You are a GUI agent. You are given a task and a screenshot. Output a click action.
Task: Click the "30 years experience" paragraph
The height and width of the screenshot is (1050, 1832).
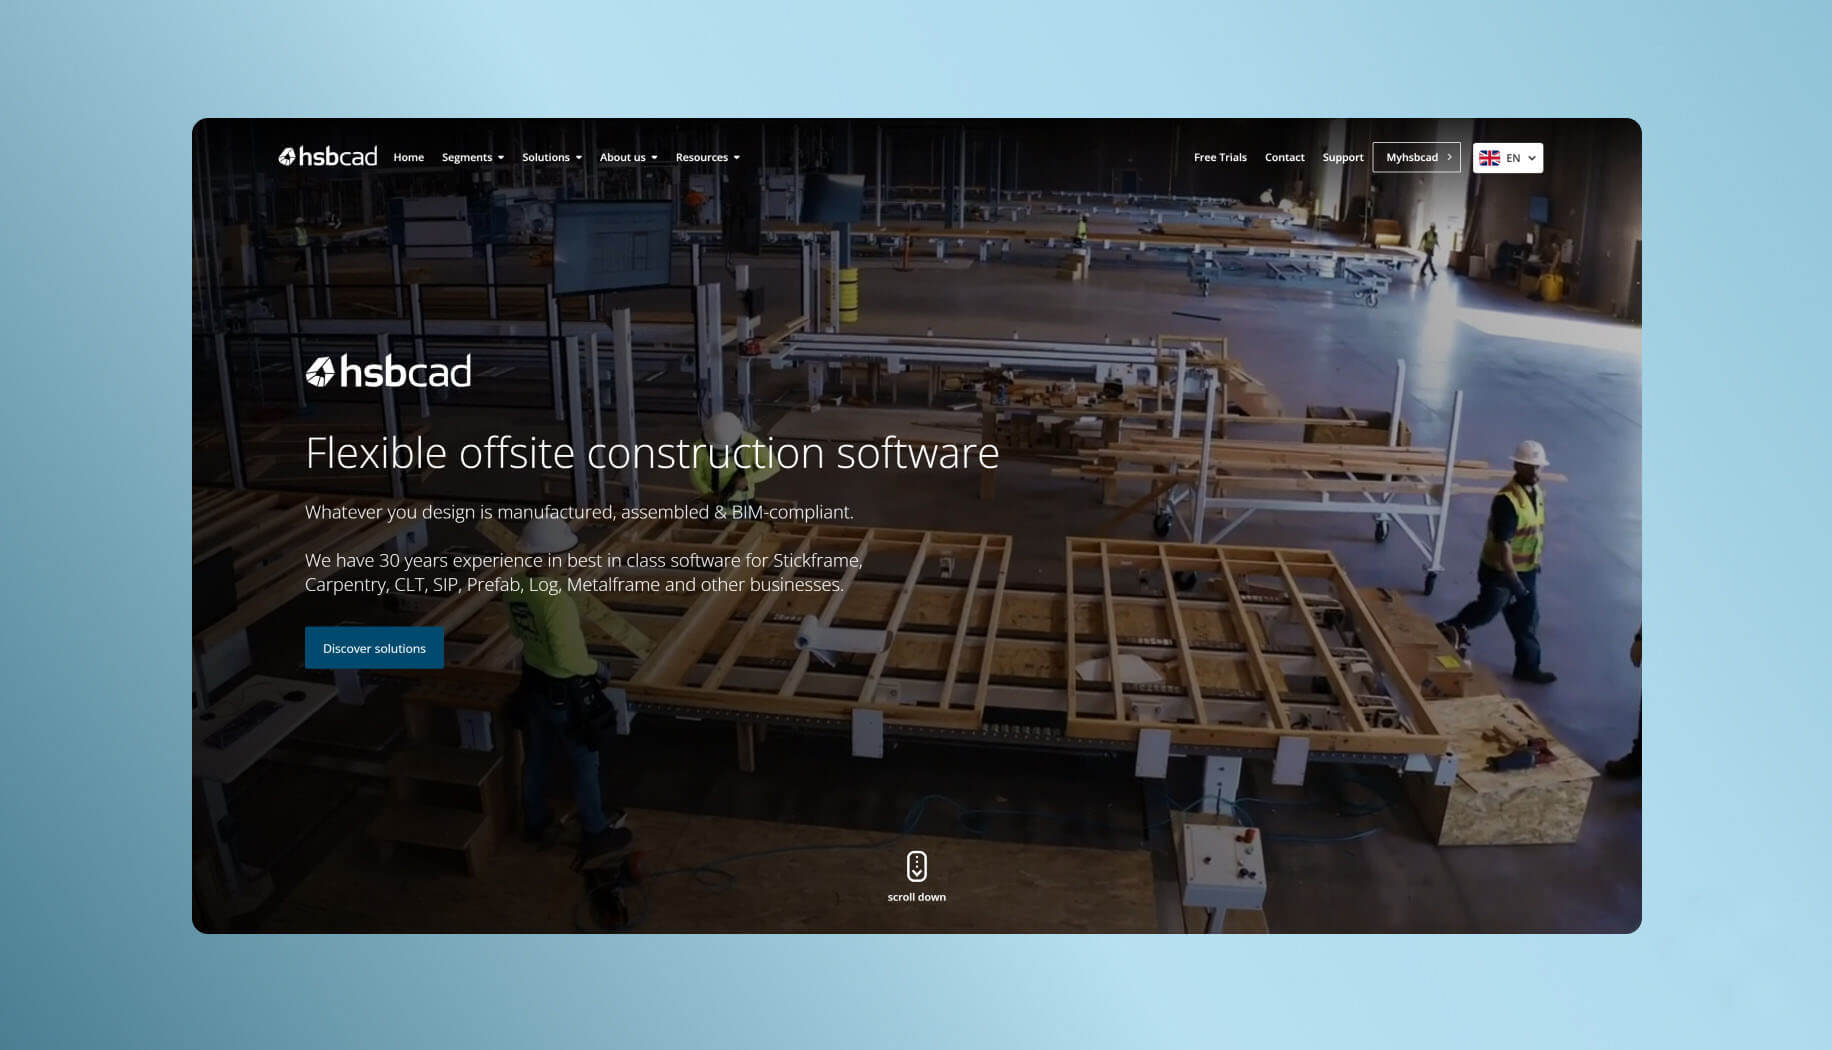point(583,572)
